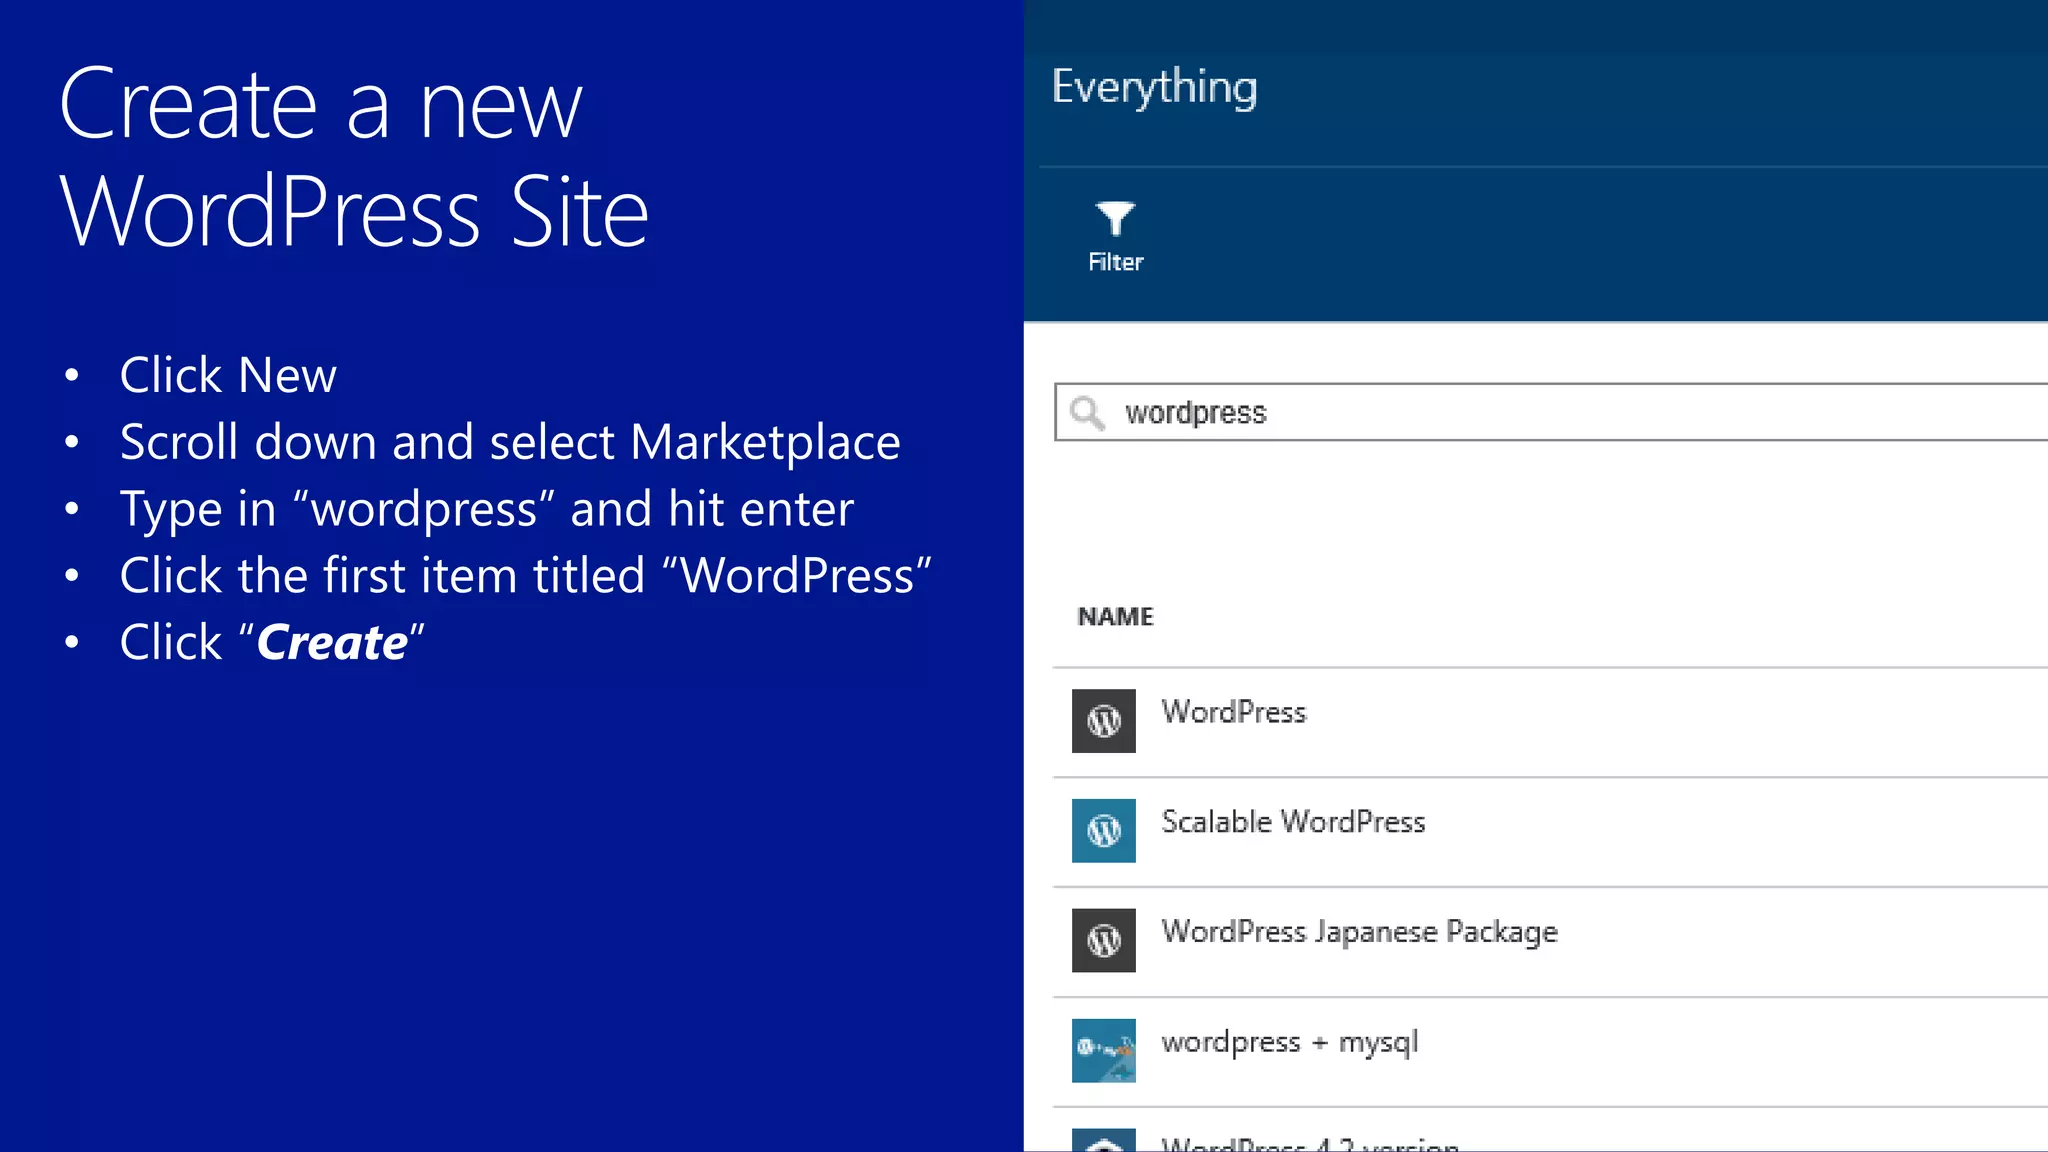Select the WordPress 4.2 version entry
2048x1152 pixels.
(1309, 1143)
